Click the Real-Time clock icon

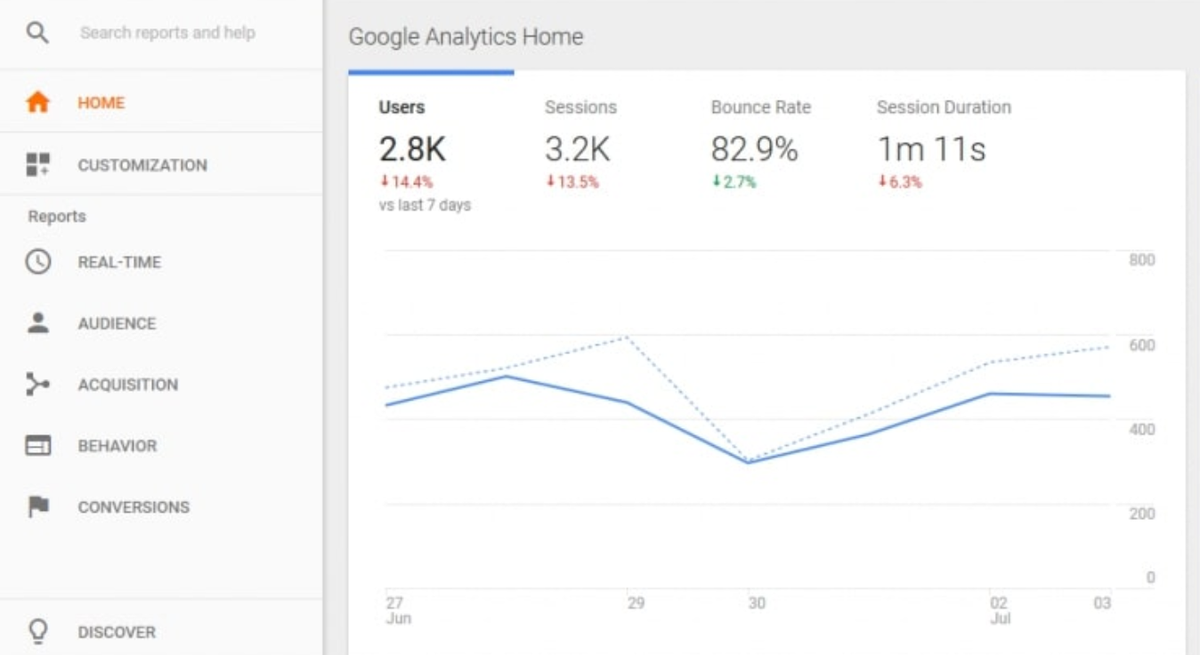click(x=39, y=262)
